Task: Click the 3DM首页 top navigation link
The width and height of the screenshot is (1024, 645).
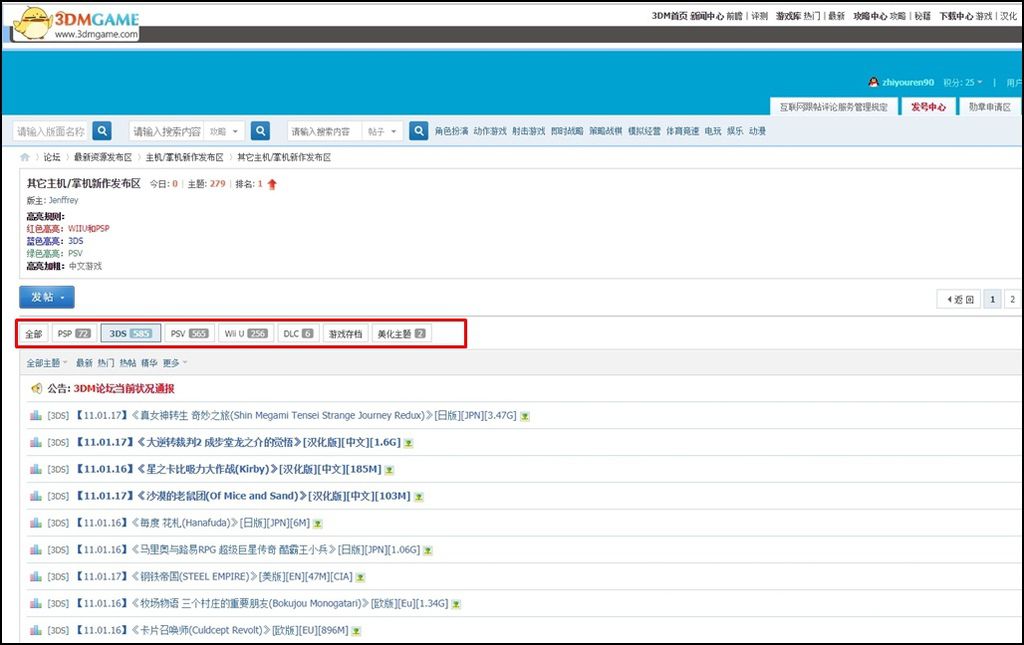Action: pyautogui.click(x=669, y=16)
